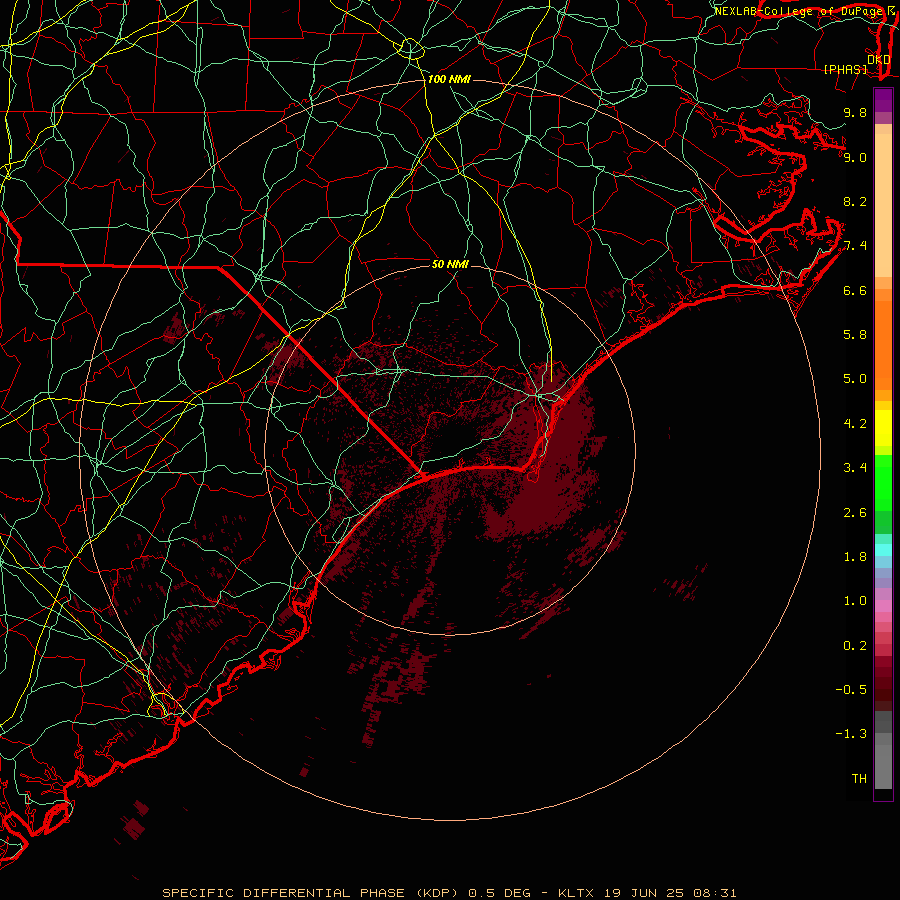The width and height of the screenshot is (900, 900).
Task: Click the 9.0 legend value
Action: point(855,157)
